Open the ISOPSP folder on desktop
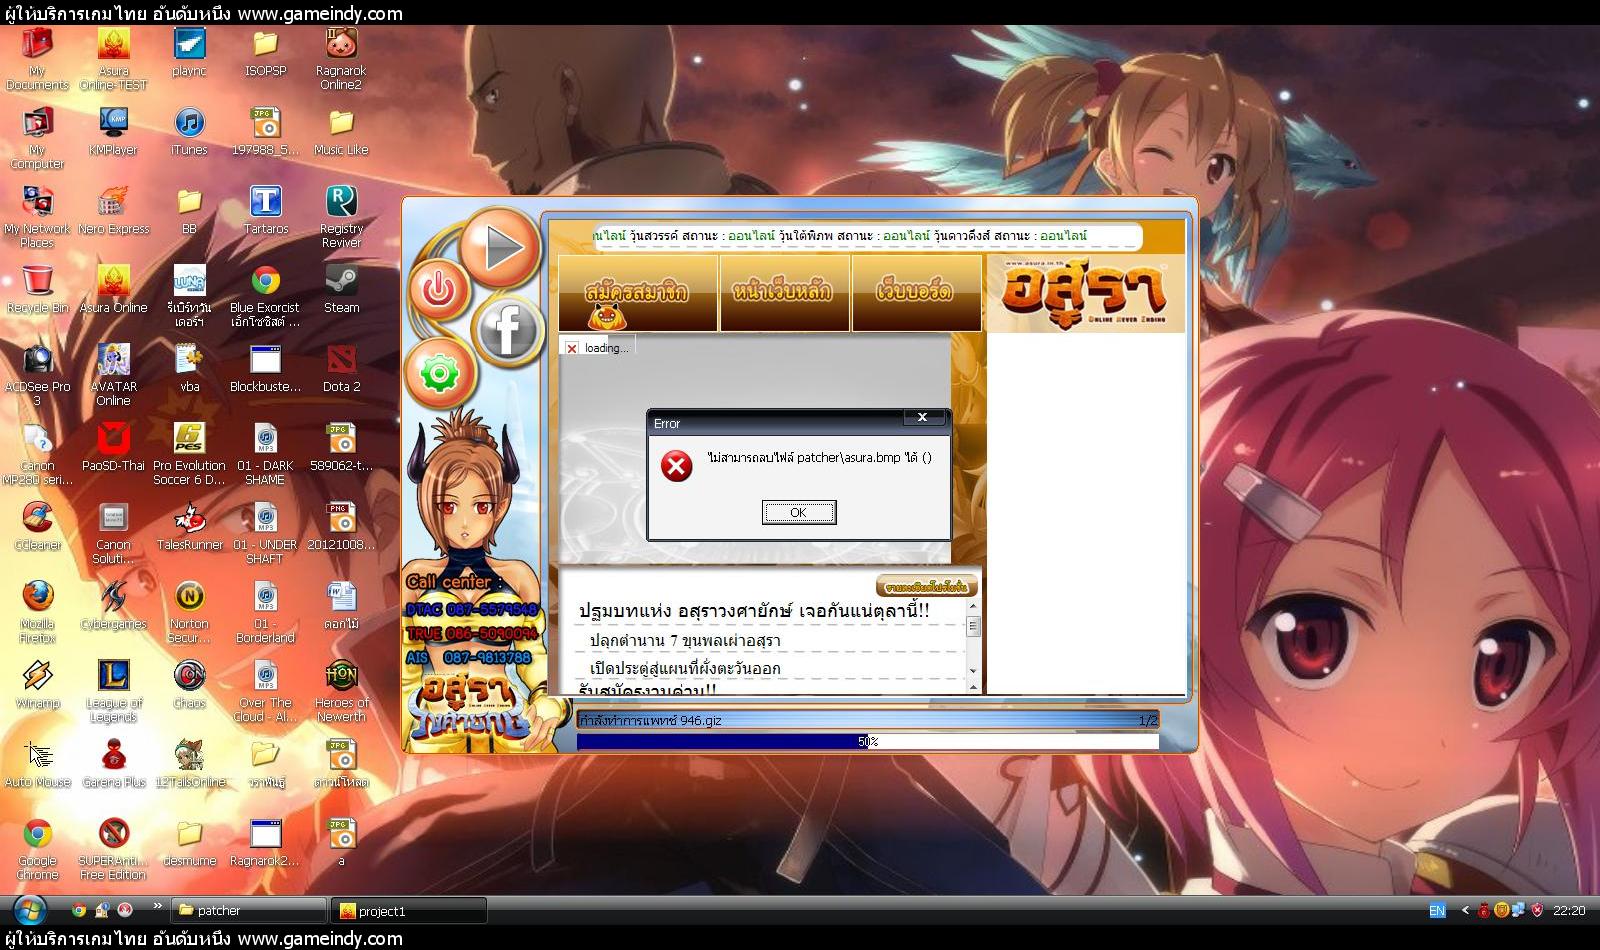 pos(265,53)
